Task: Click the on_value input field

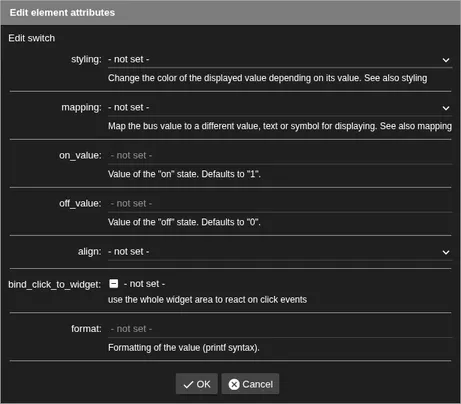Action: [x=280, y=156]
